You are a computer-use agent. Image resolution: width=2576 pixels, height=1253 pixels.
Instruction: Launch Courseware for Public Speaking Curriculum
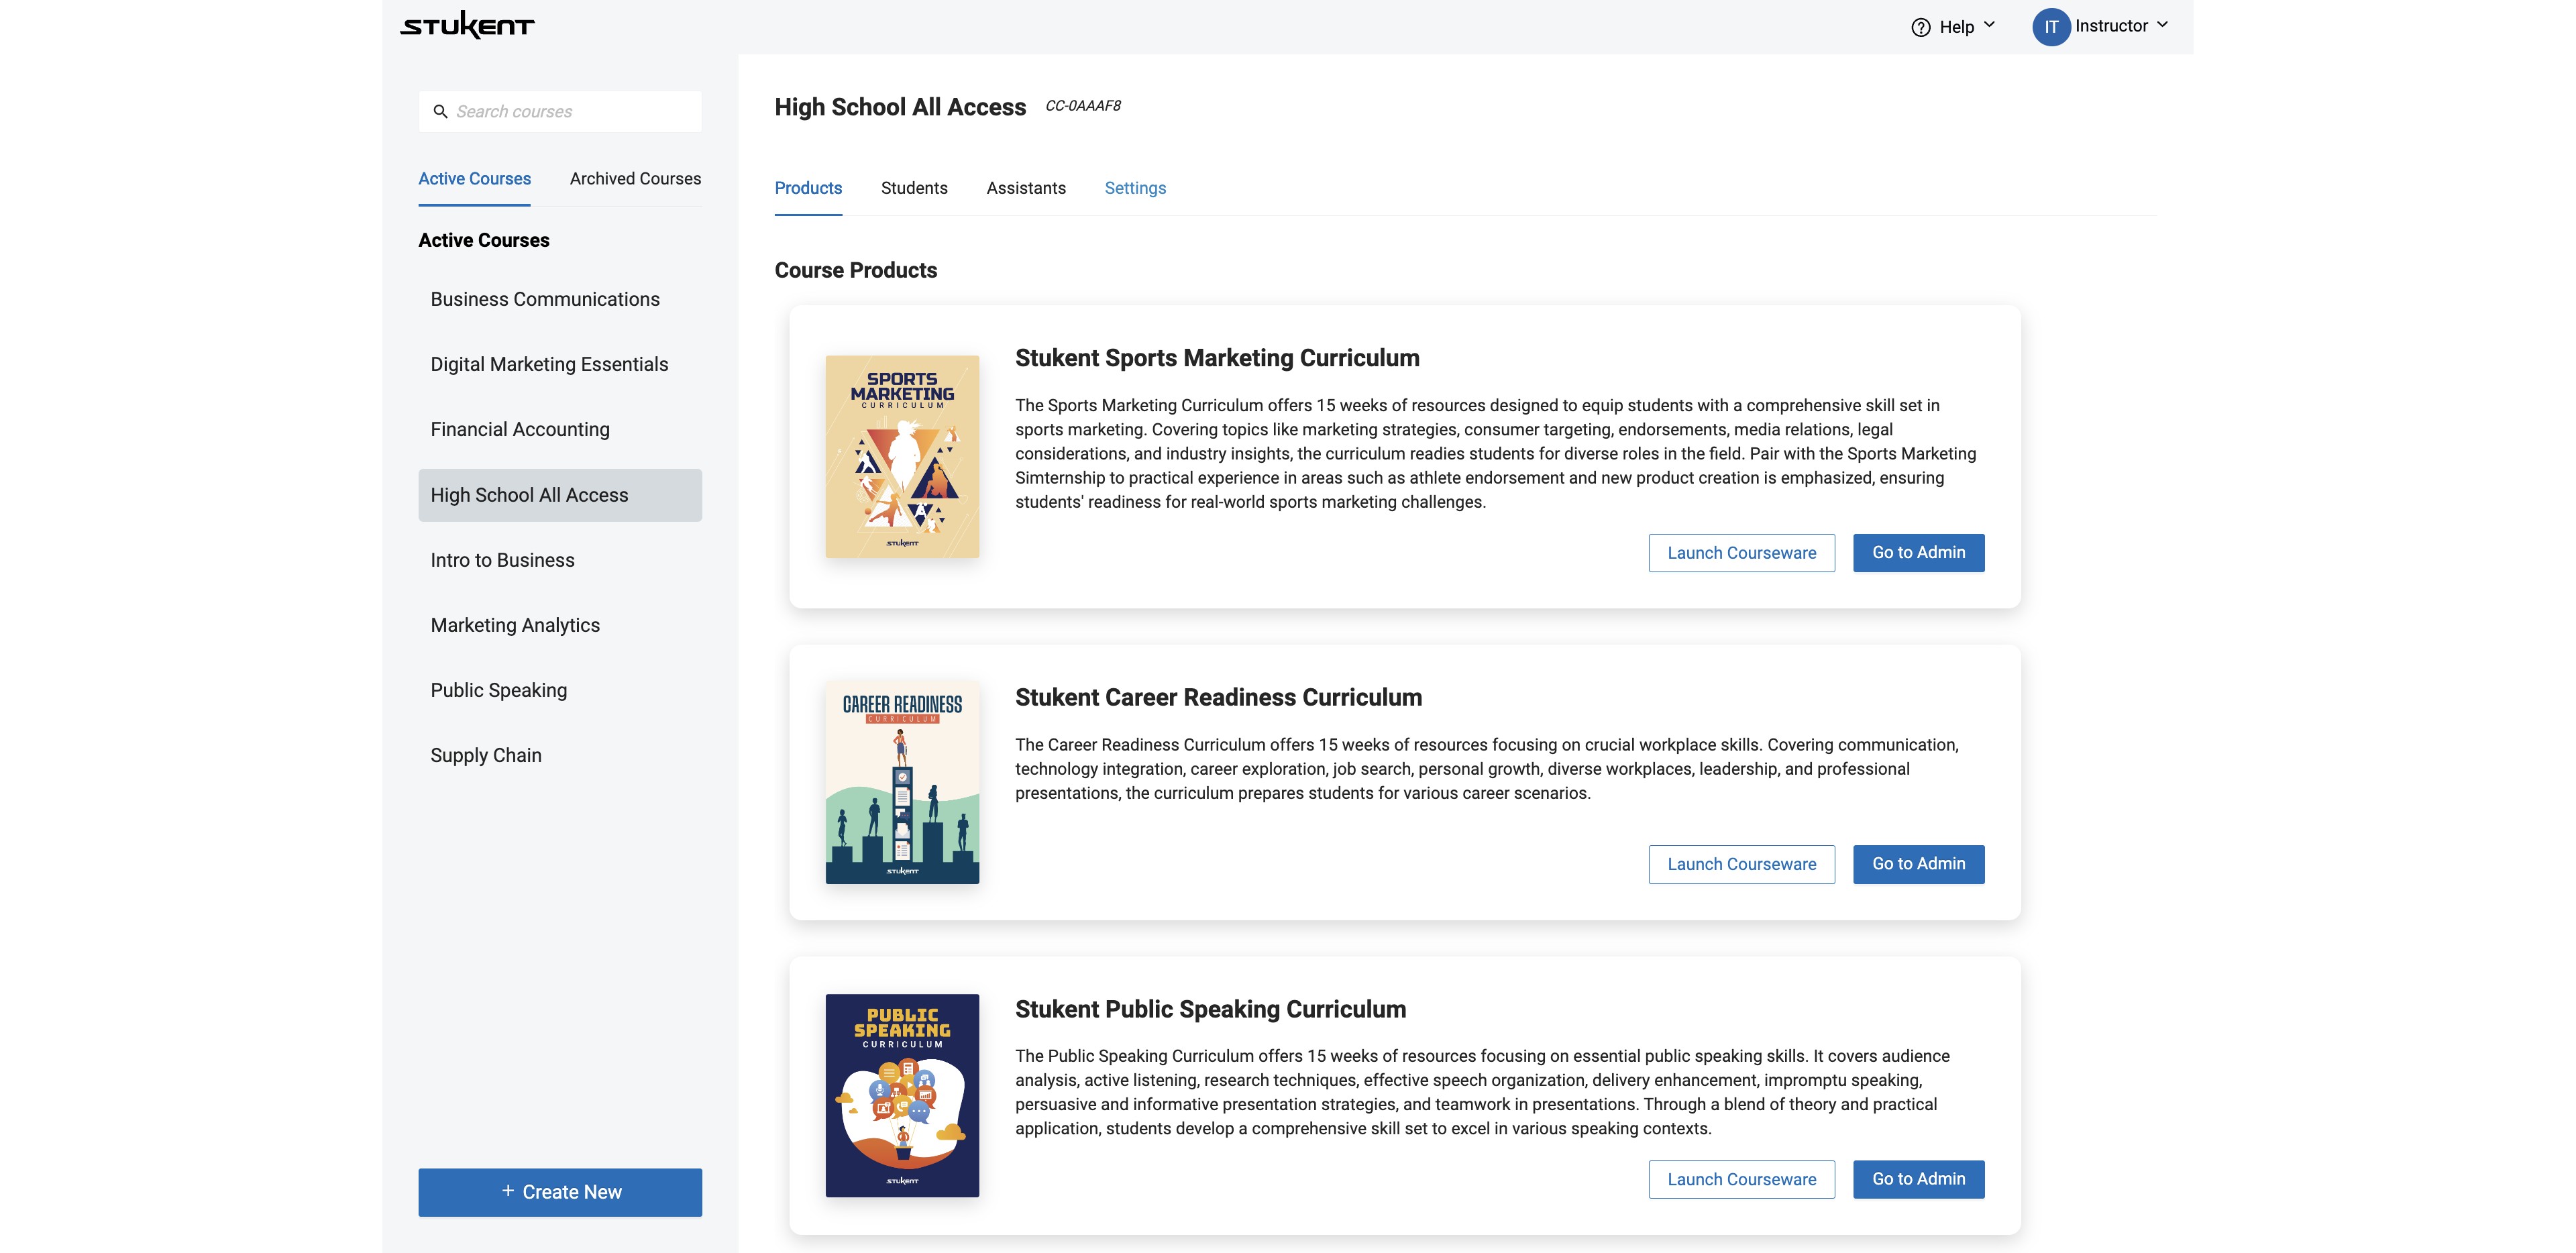(x=1741, y=1179)
